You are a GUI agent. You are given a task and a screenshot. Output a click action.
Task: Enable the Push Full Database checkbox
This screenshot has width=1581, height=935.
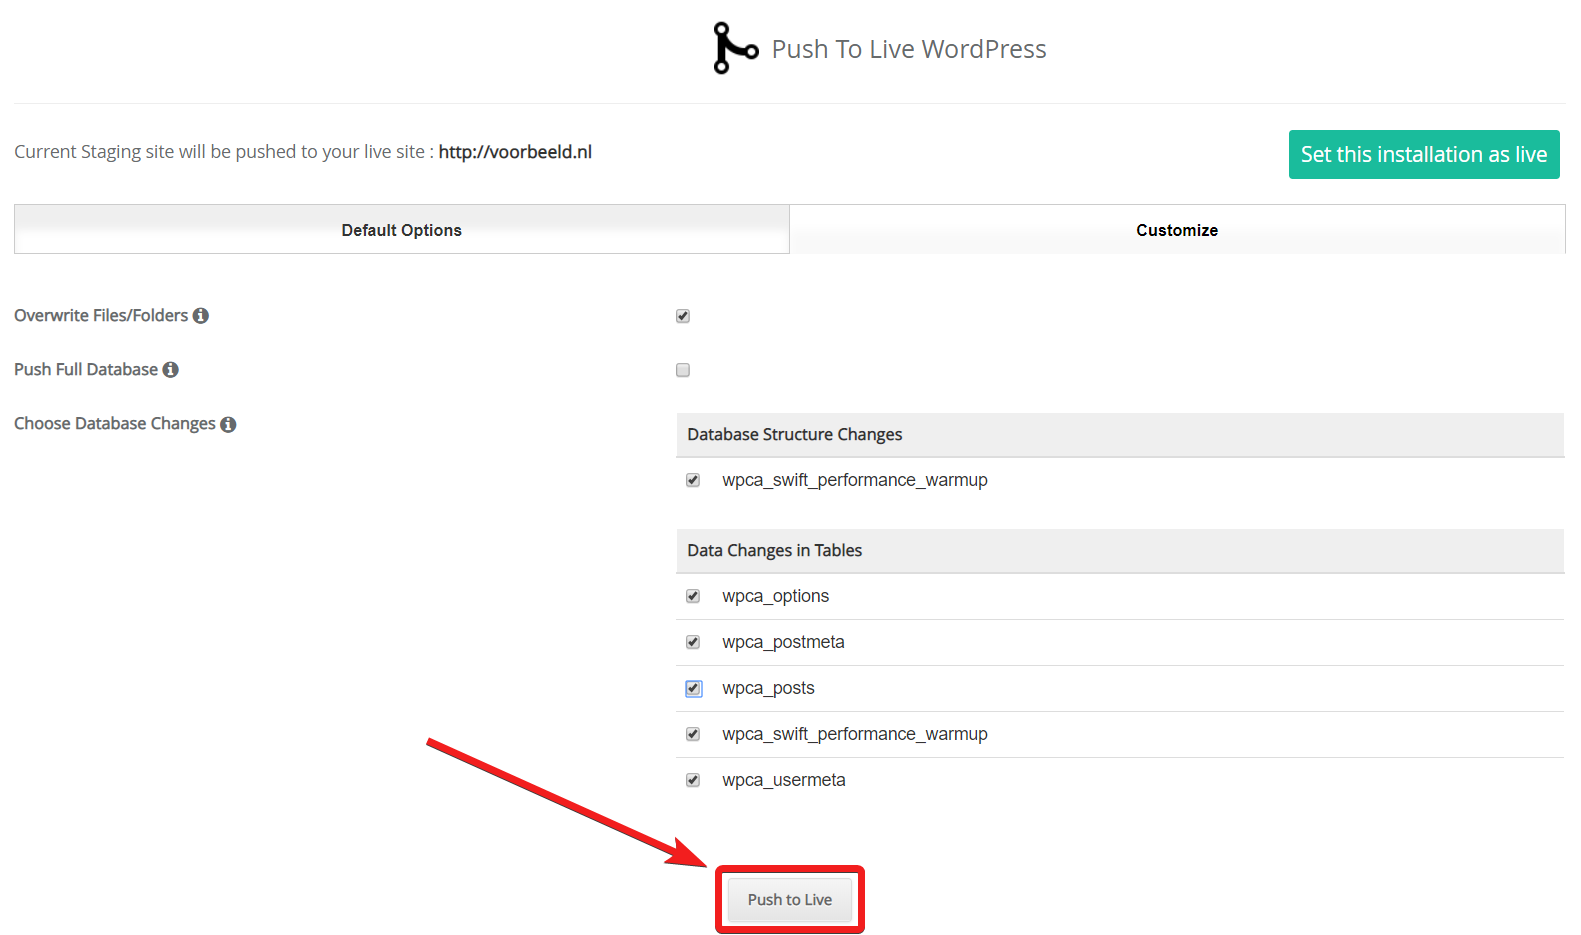[x=683, y=370]
